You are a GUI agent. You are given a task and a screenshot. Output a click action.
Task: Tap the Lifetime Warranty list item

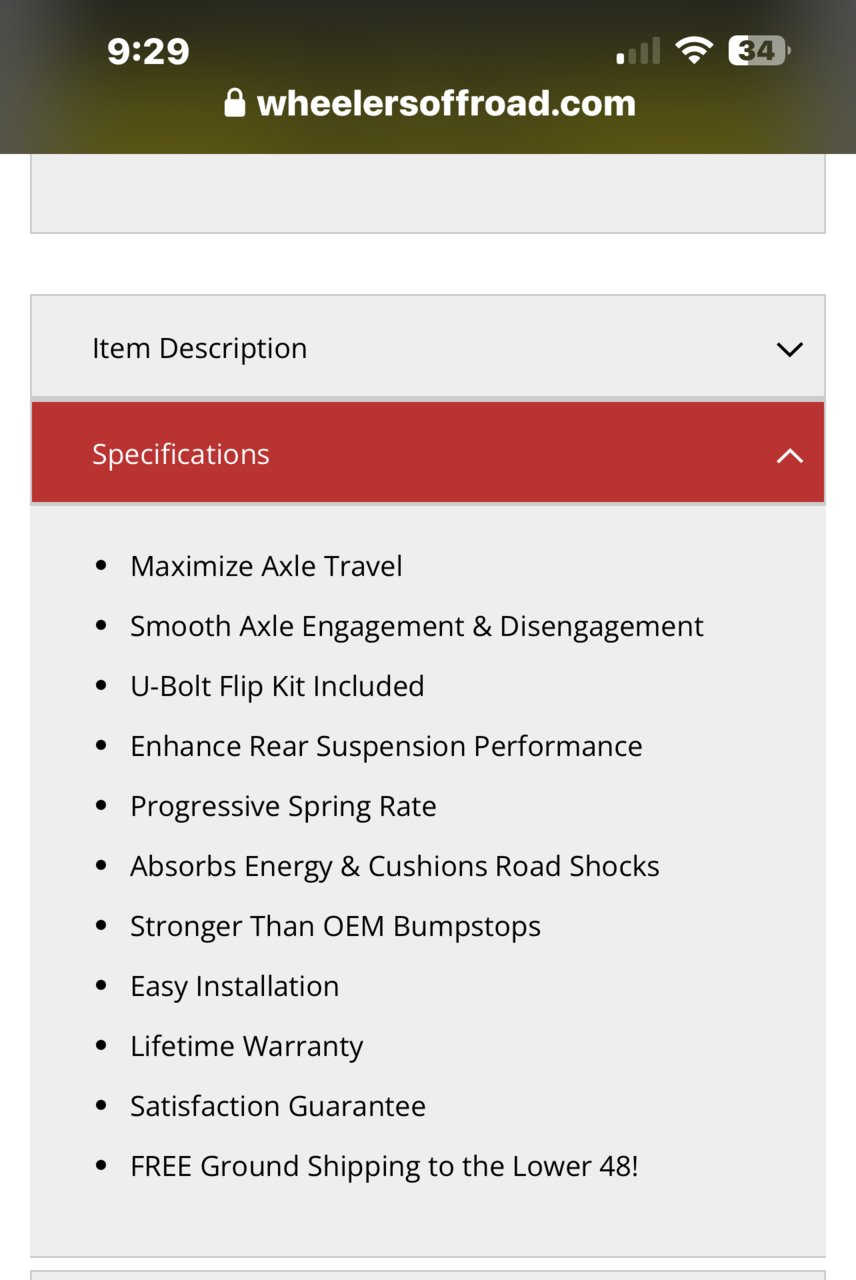point(246,1046)
